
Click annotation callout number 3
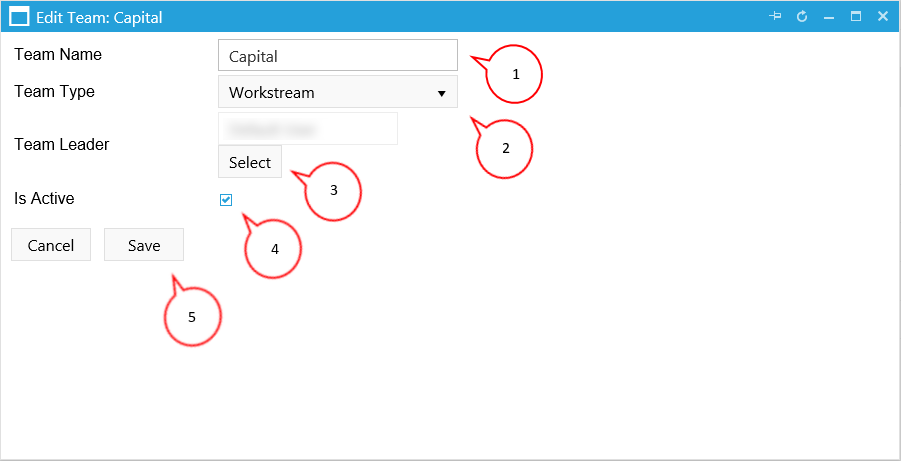(333, 190)
